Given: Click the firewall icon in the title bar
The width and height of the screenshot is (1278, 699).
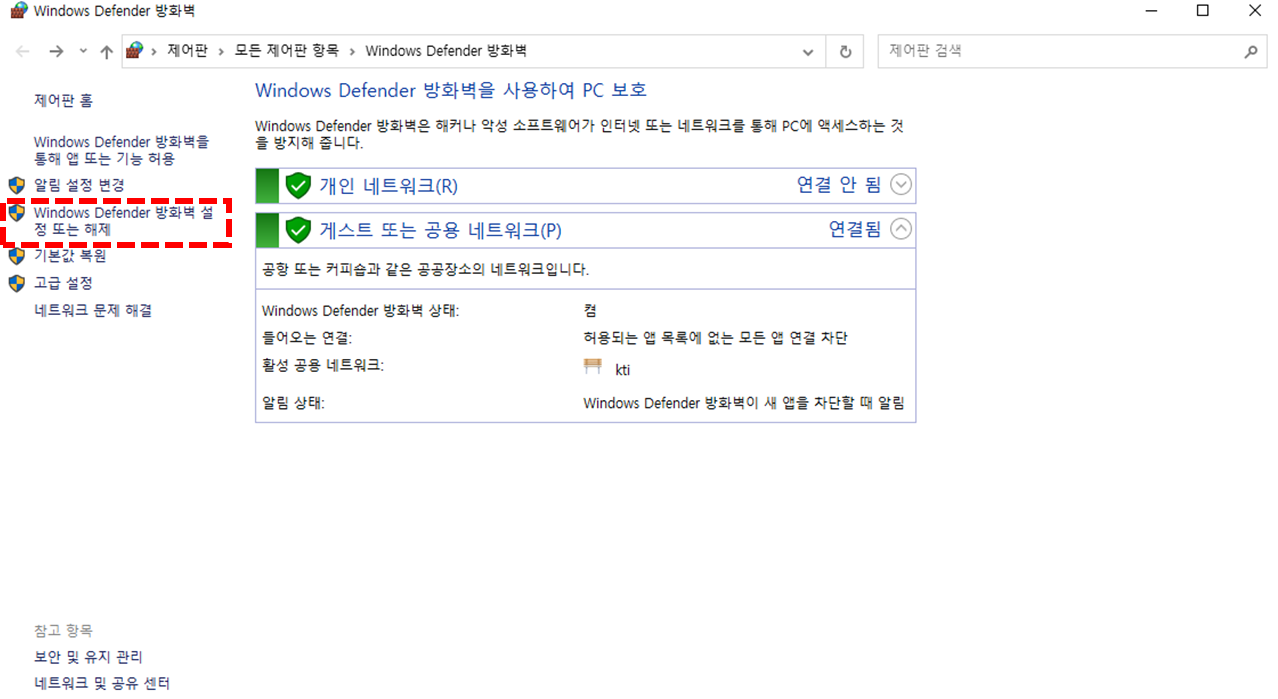Looking at the screenshot, I should pos(17,11).
